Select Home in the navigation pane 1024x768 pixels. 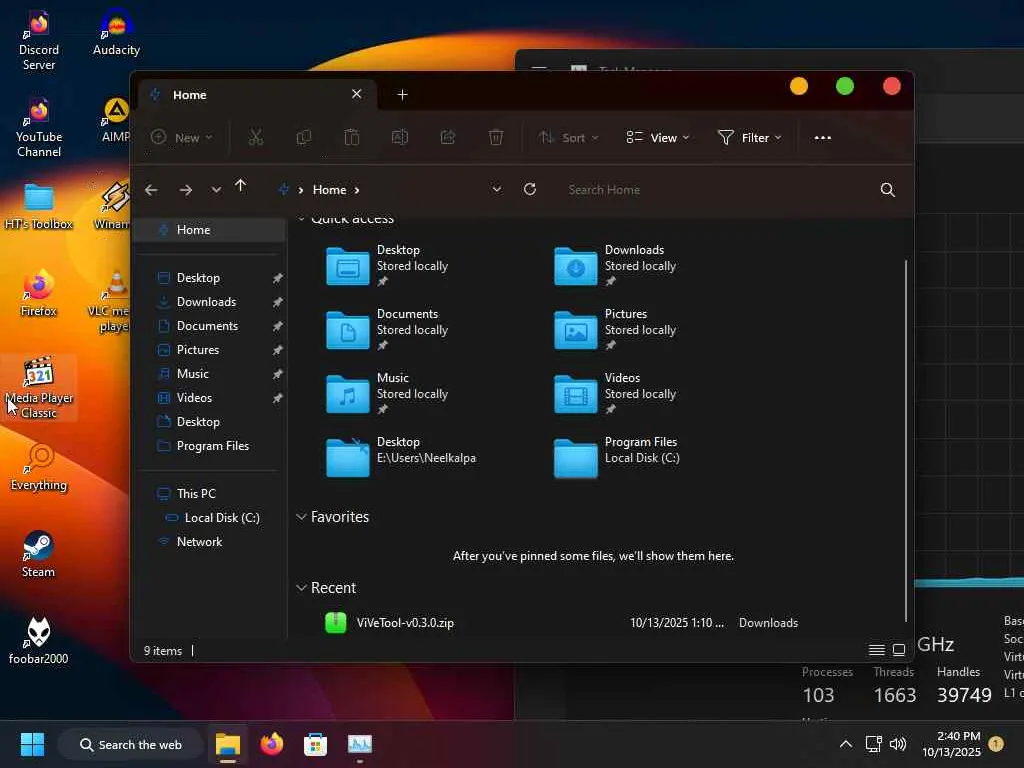point(209,230)
